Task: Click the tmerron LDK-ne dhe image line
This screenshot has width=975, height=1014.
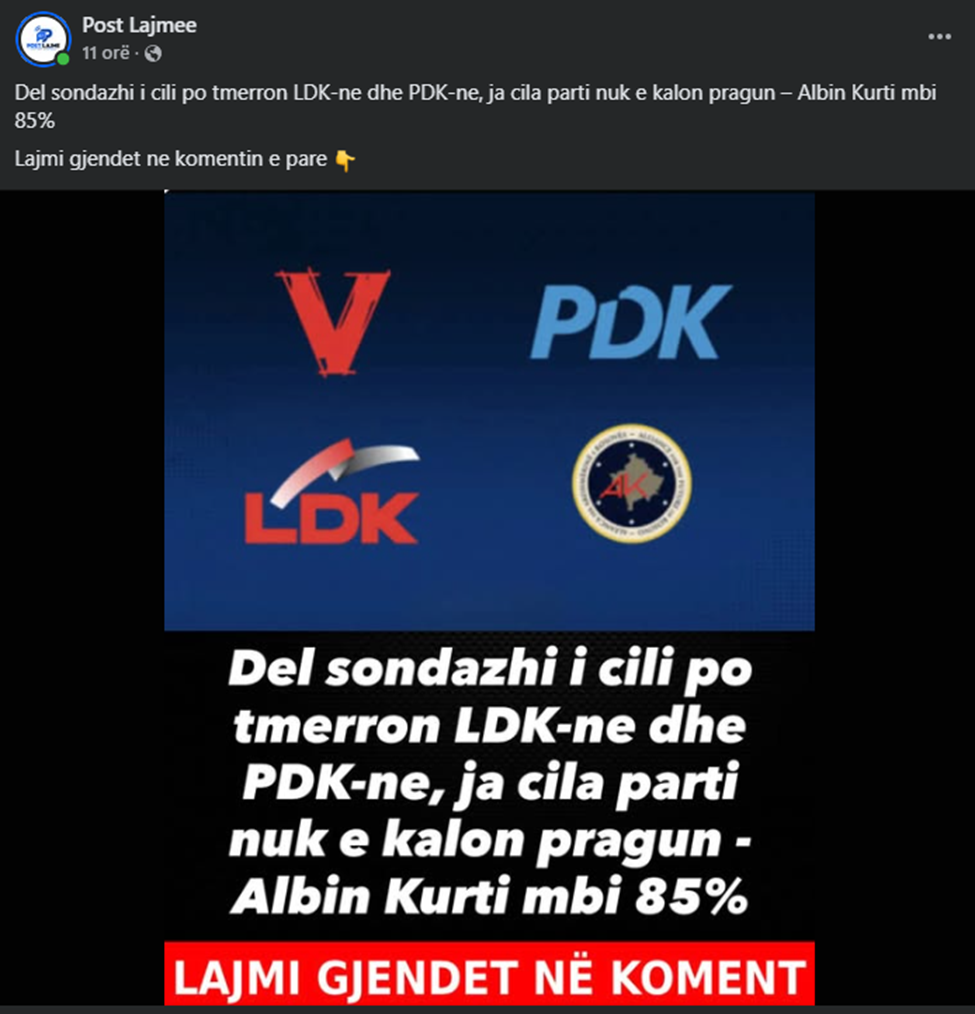Action: [489, 726]
